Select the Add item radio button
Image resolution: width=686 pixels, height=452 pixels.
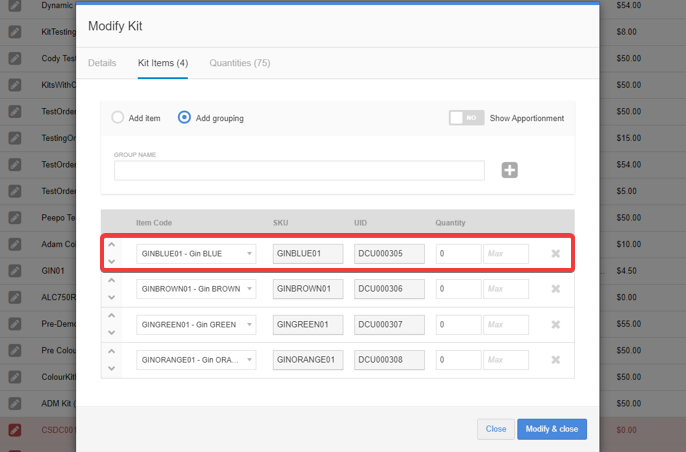click(x=117, y=117)
